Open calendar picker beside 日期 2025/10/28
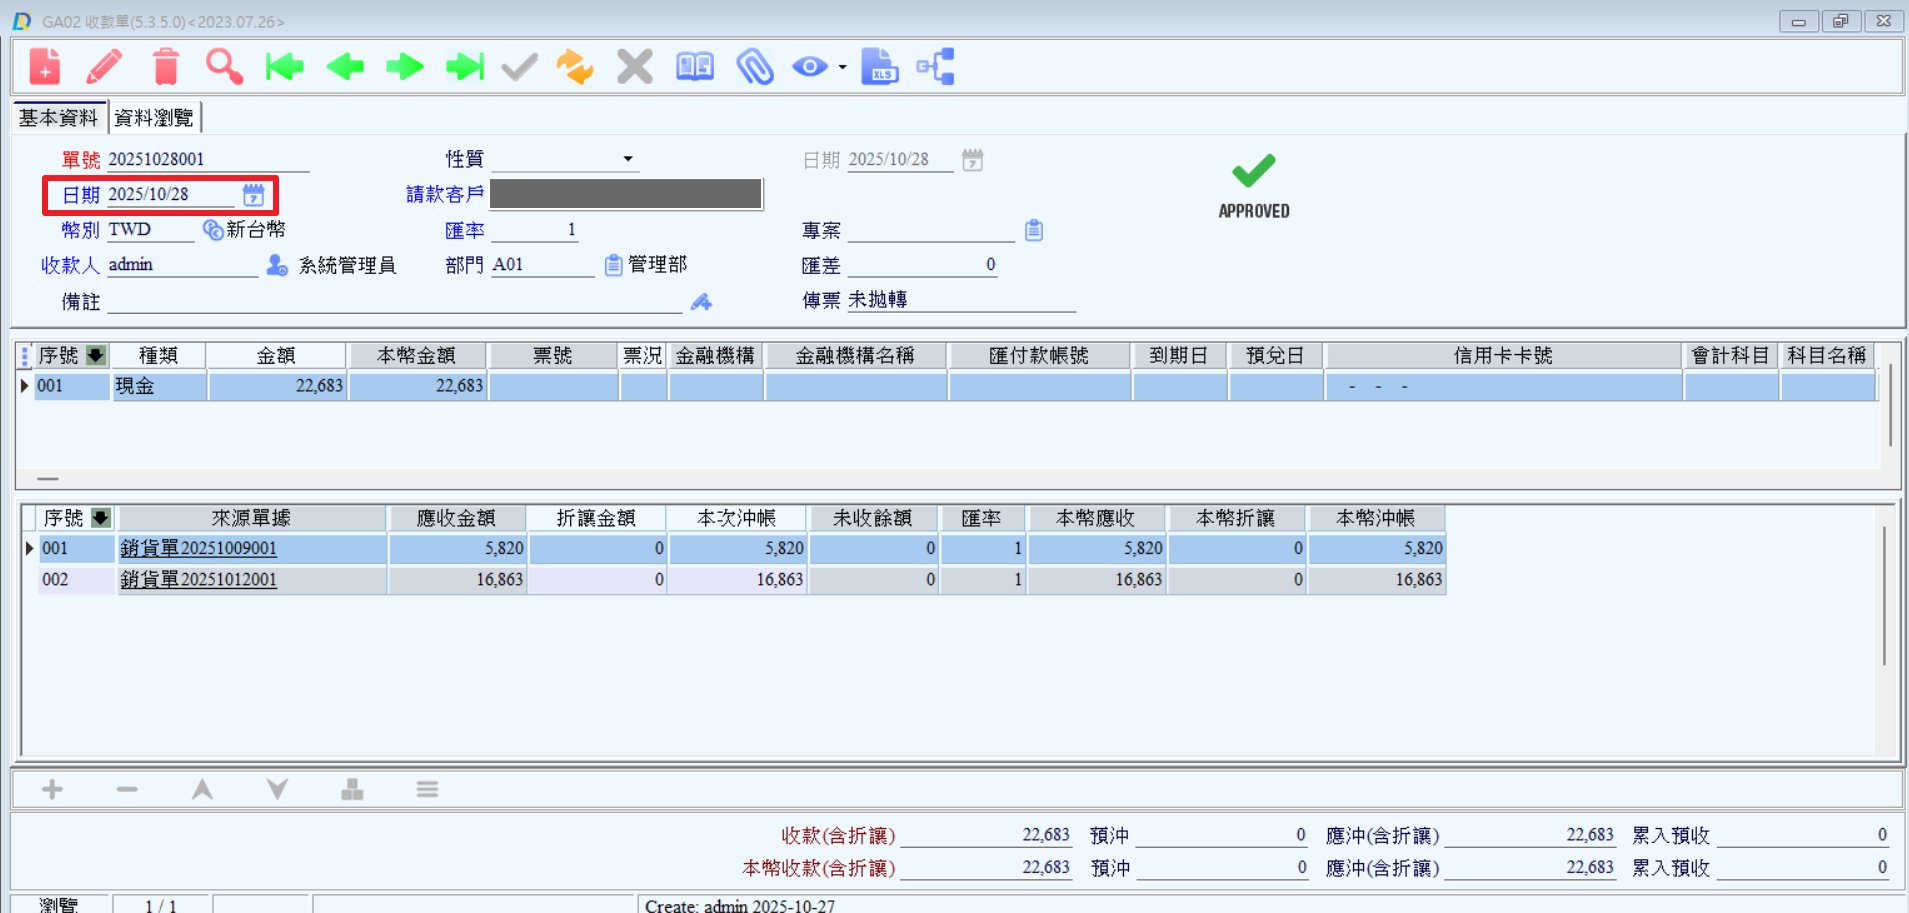Viewport: 1909px width, 913px height. 254,194
